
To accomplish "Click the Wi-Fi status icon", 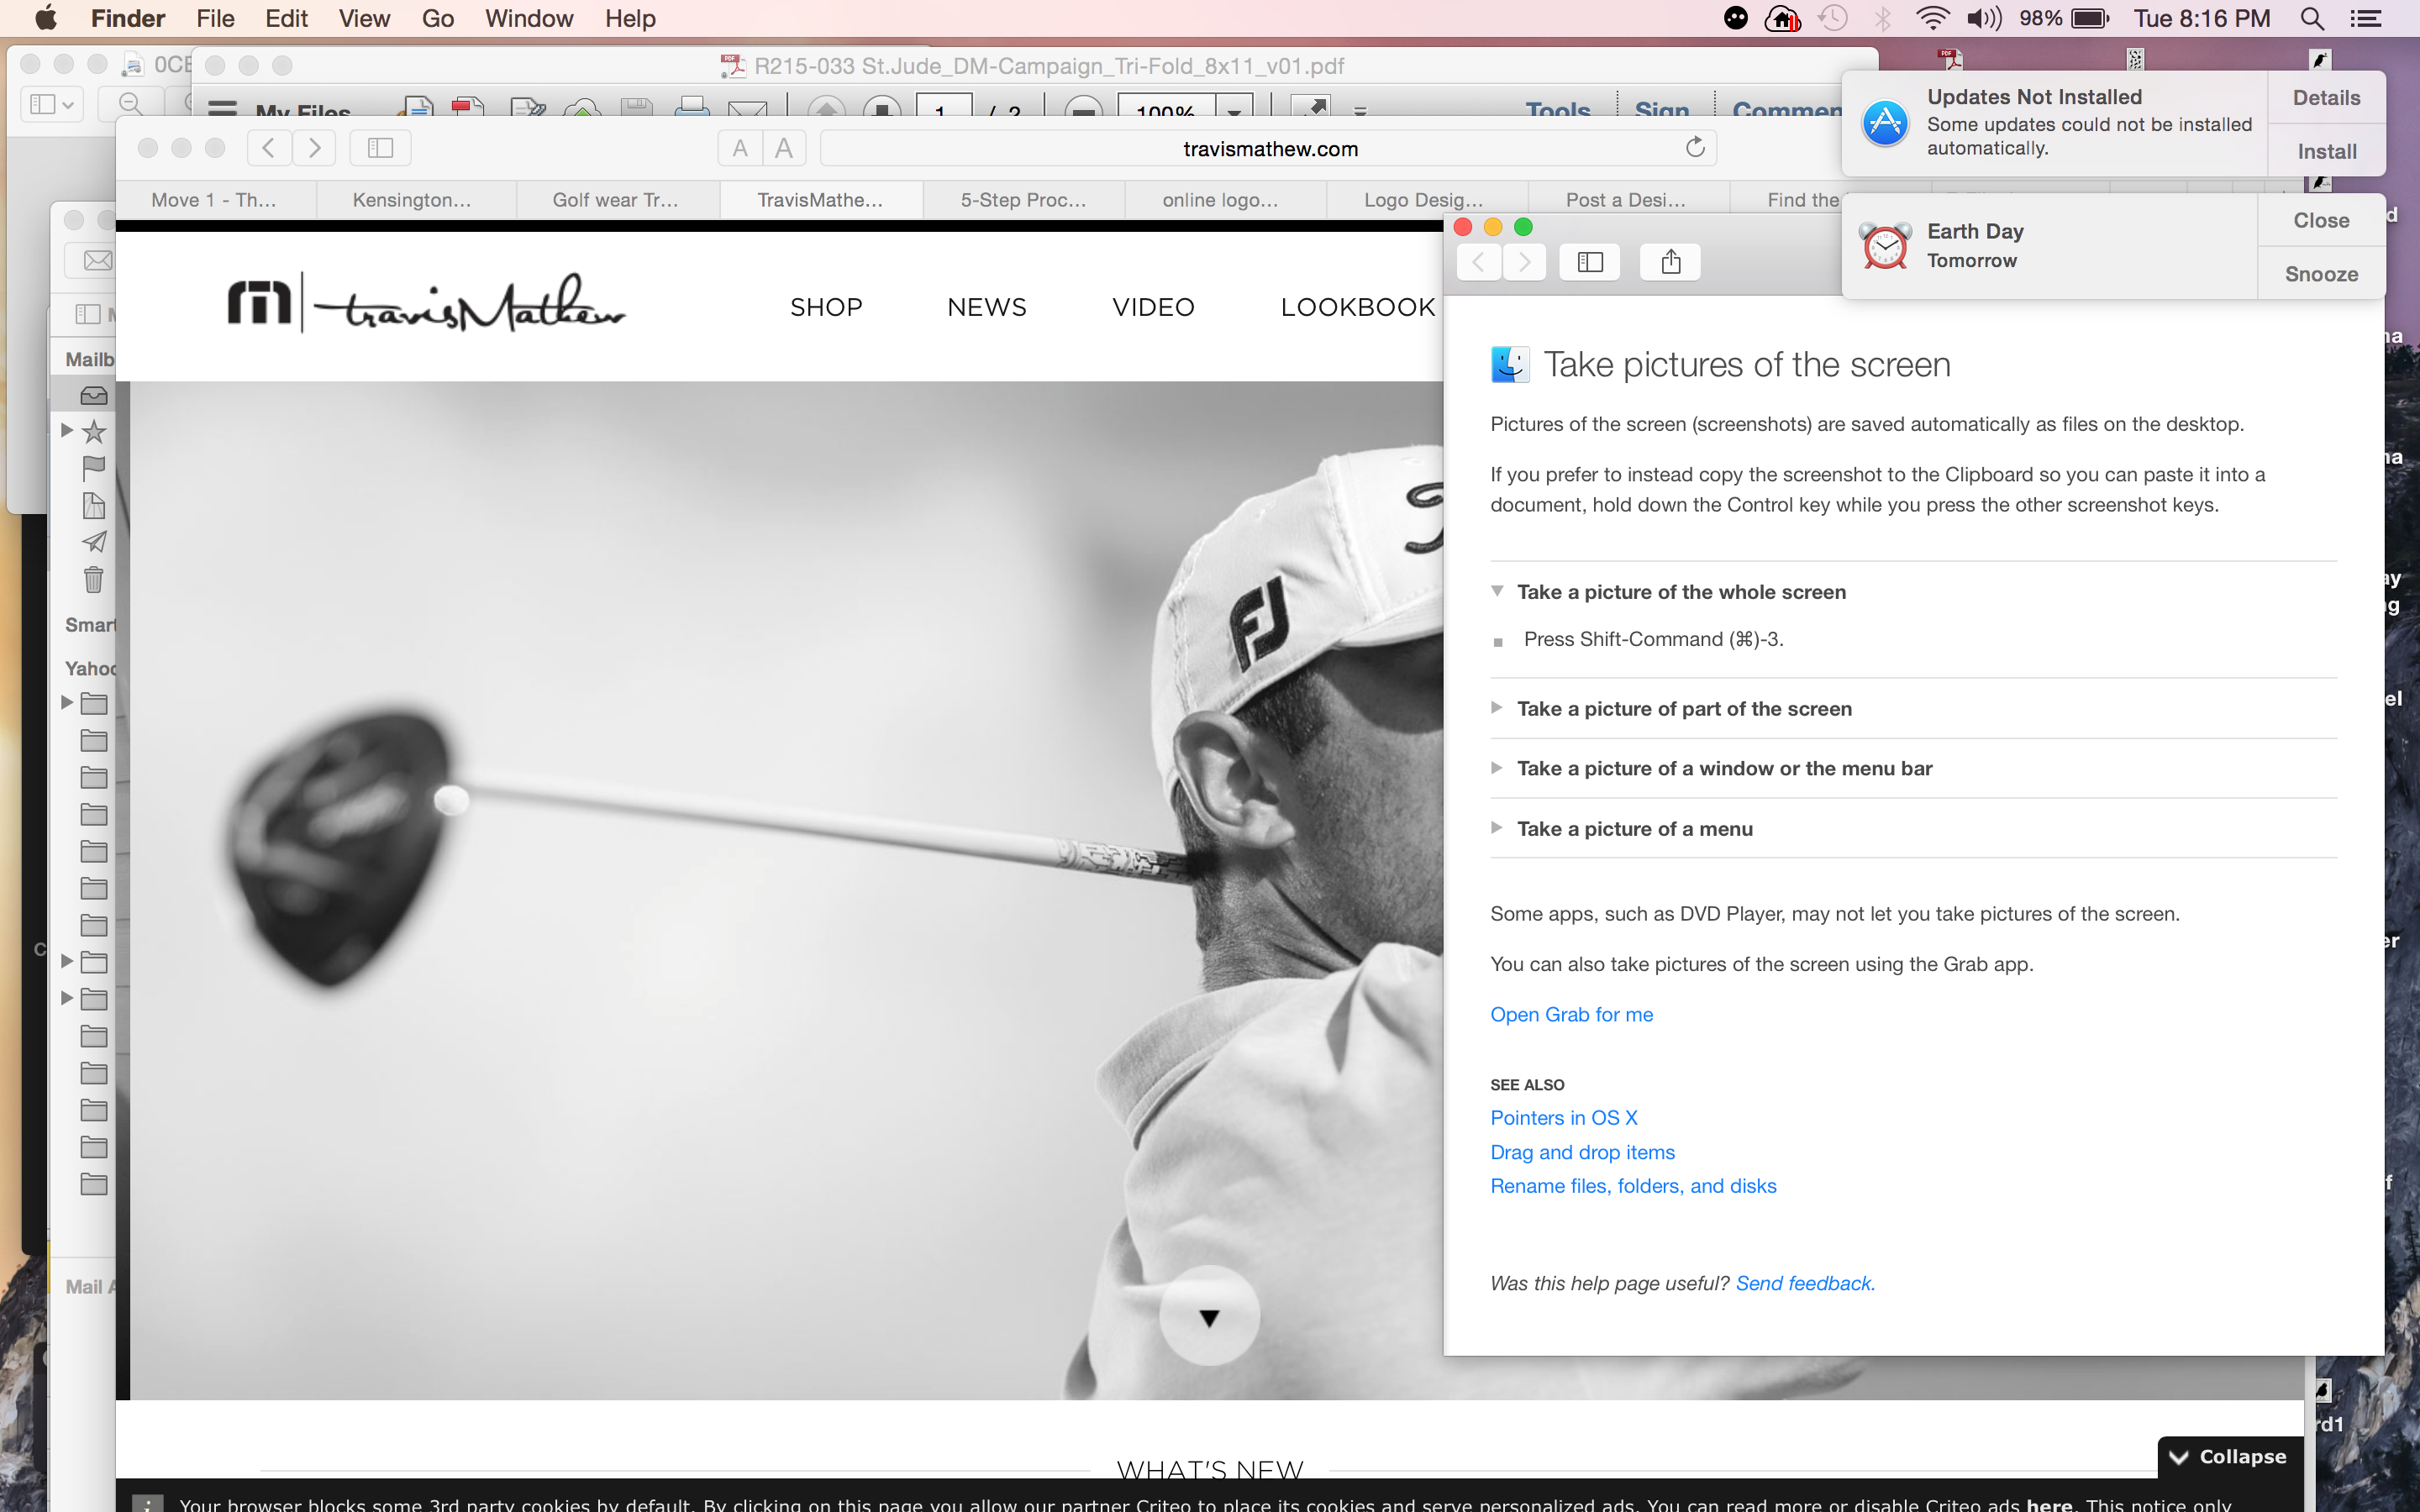I will [1931, 19].
